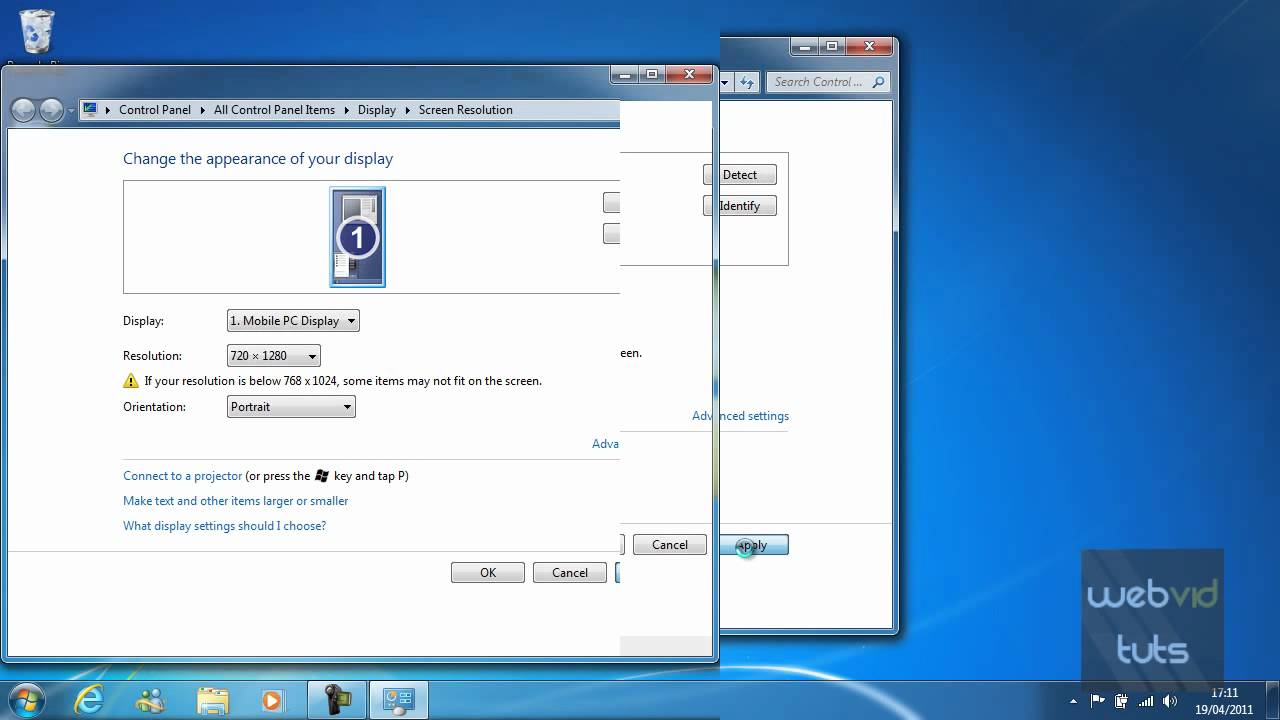This screenshot has height=720, width=1280.
Task: Click the monitor icon in the address bar
Action: pyautogui.click(x=91, y=110)
